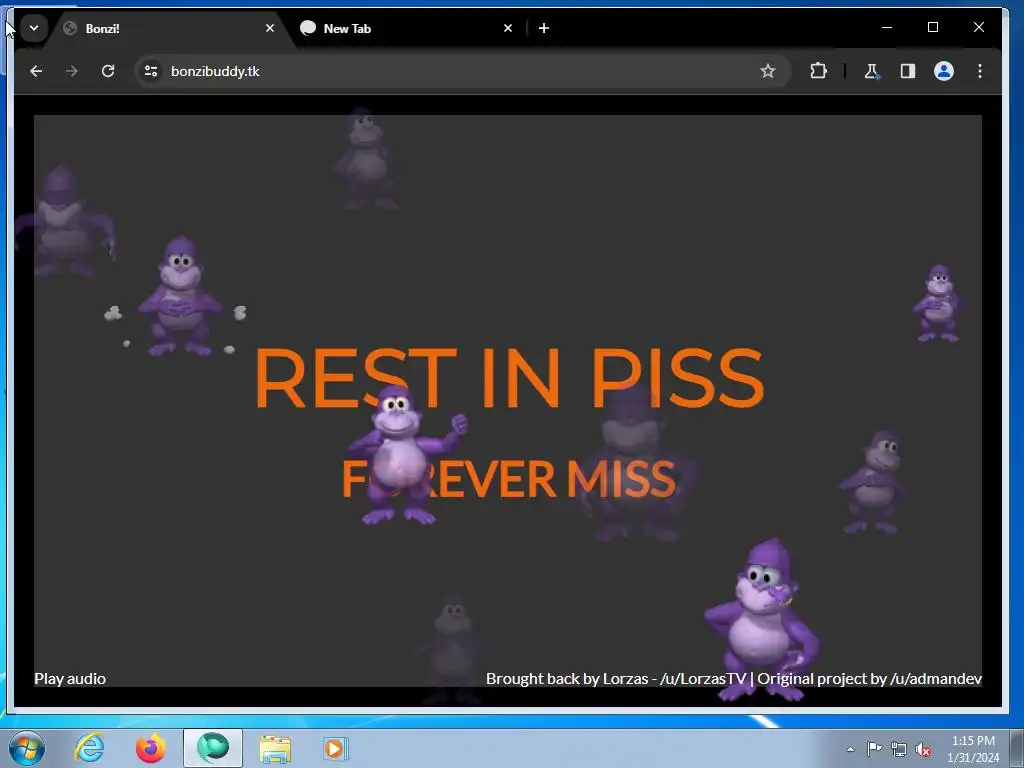This screenshot has height=768, width=1024.
Task: Click the bonzibuddy.tk address field
Action: pyautogui.click(x=463, y=71)
